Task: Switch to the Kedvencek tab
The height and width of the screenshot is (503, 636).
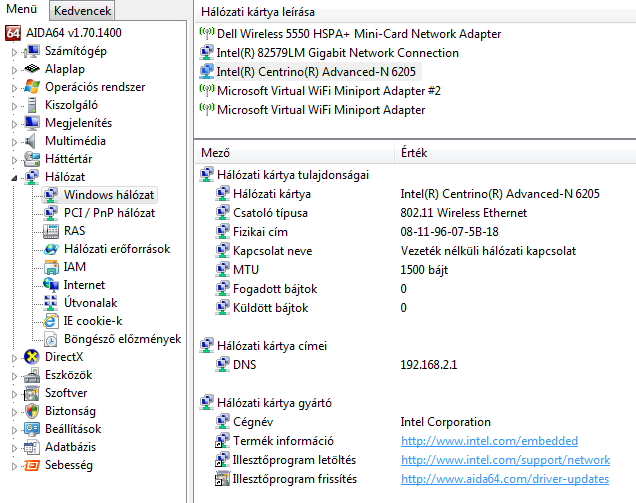Action: 82,11
